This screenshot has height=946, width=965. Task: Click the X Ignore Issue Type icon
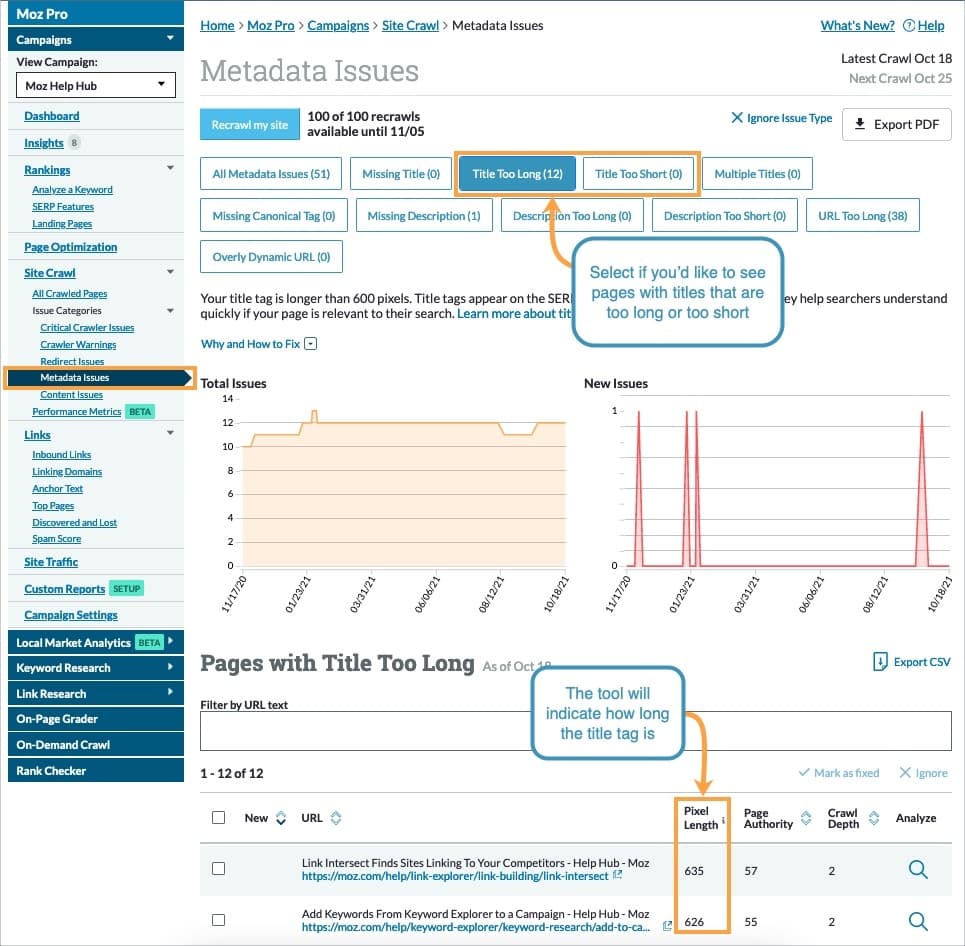point(737,118)
